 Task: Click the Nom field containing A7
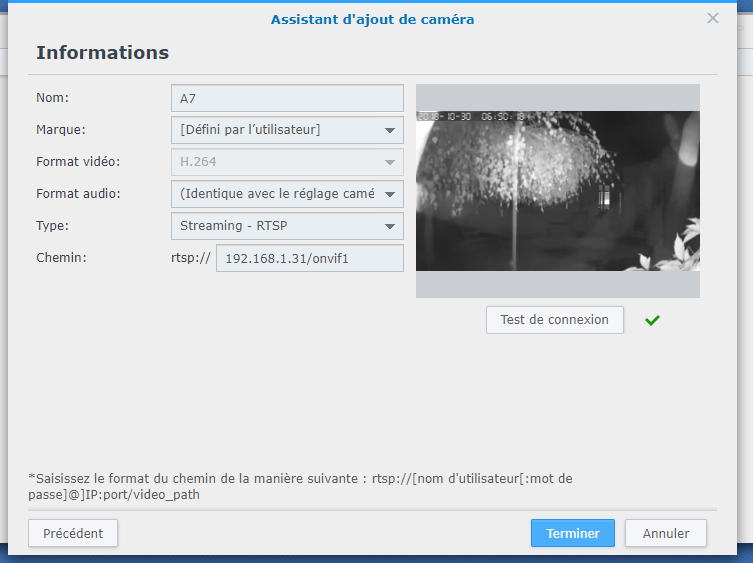[287, 98]
